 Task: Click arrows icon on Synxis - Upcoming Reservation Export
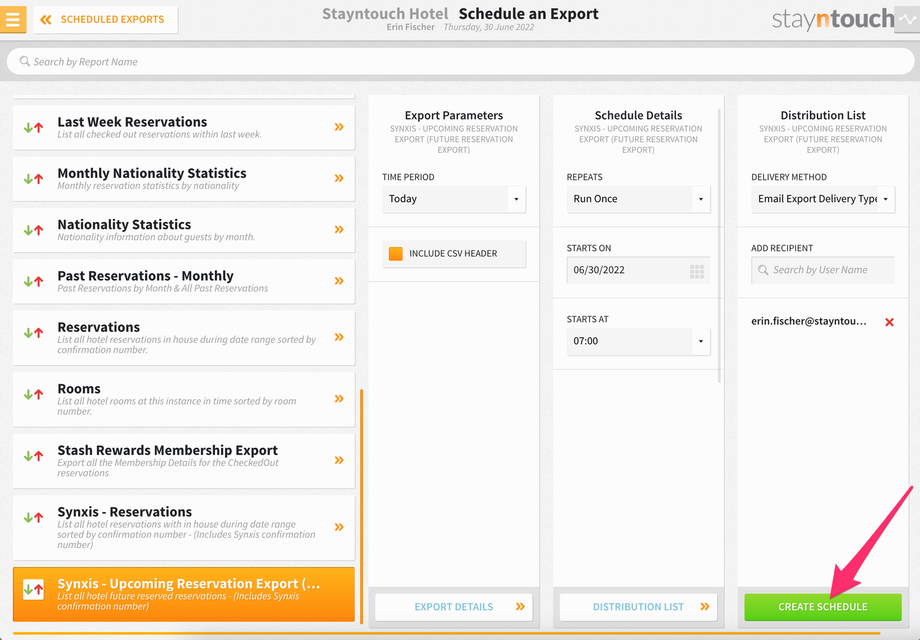33,589
